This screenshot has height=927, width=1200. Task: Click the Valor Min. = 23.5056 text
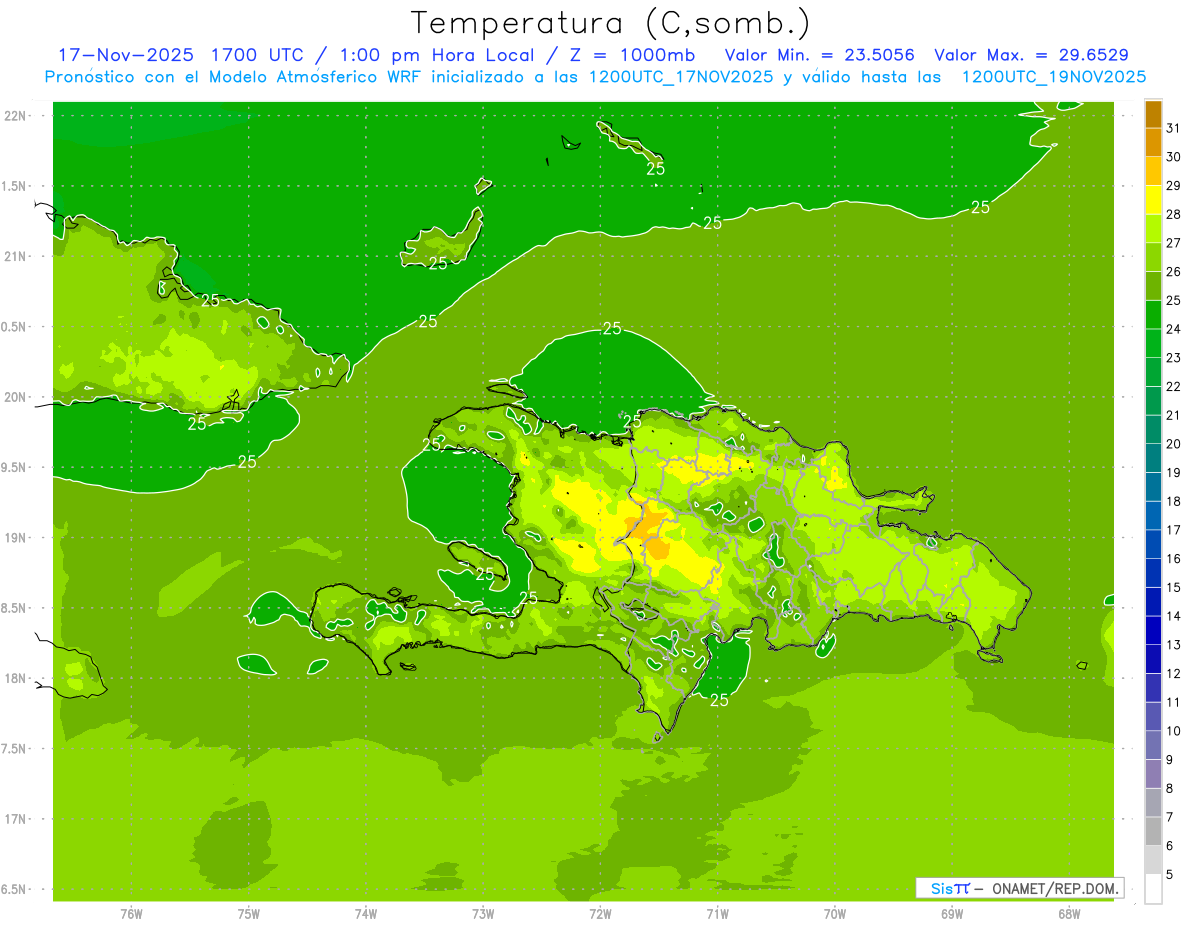(819, 55)
